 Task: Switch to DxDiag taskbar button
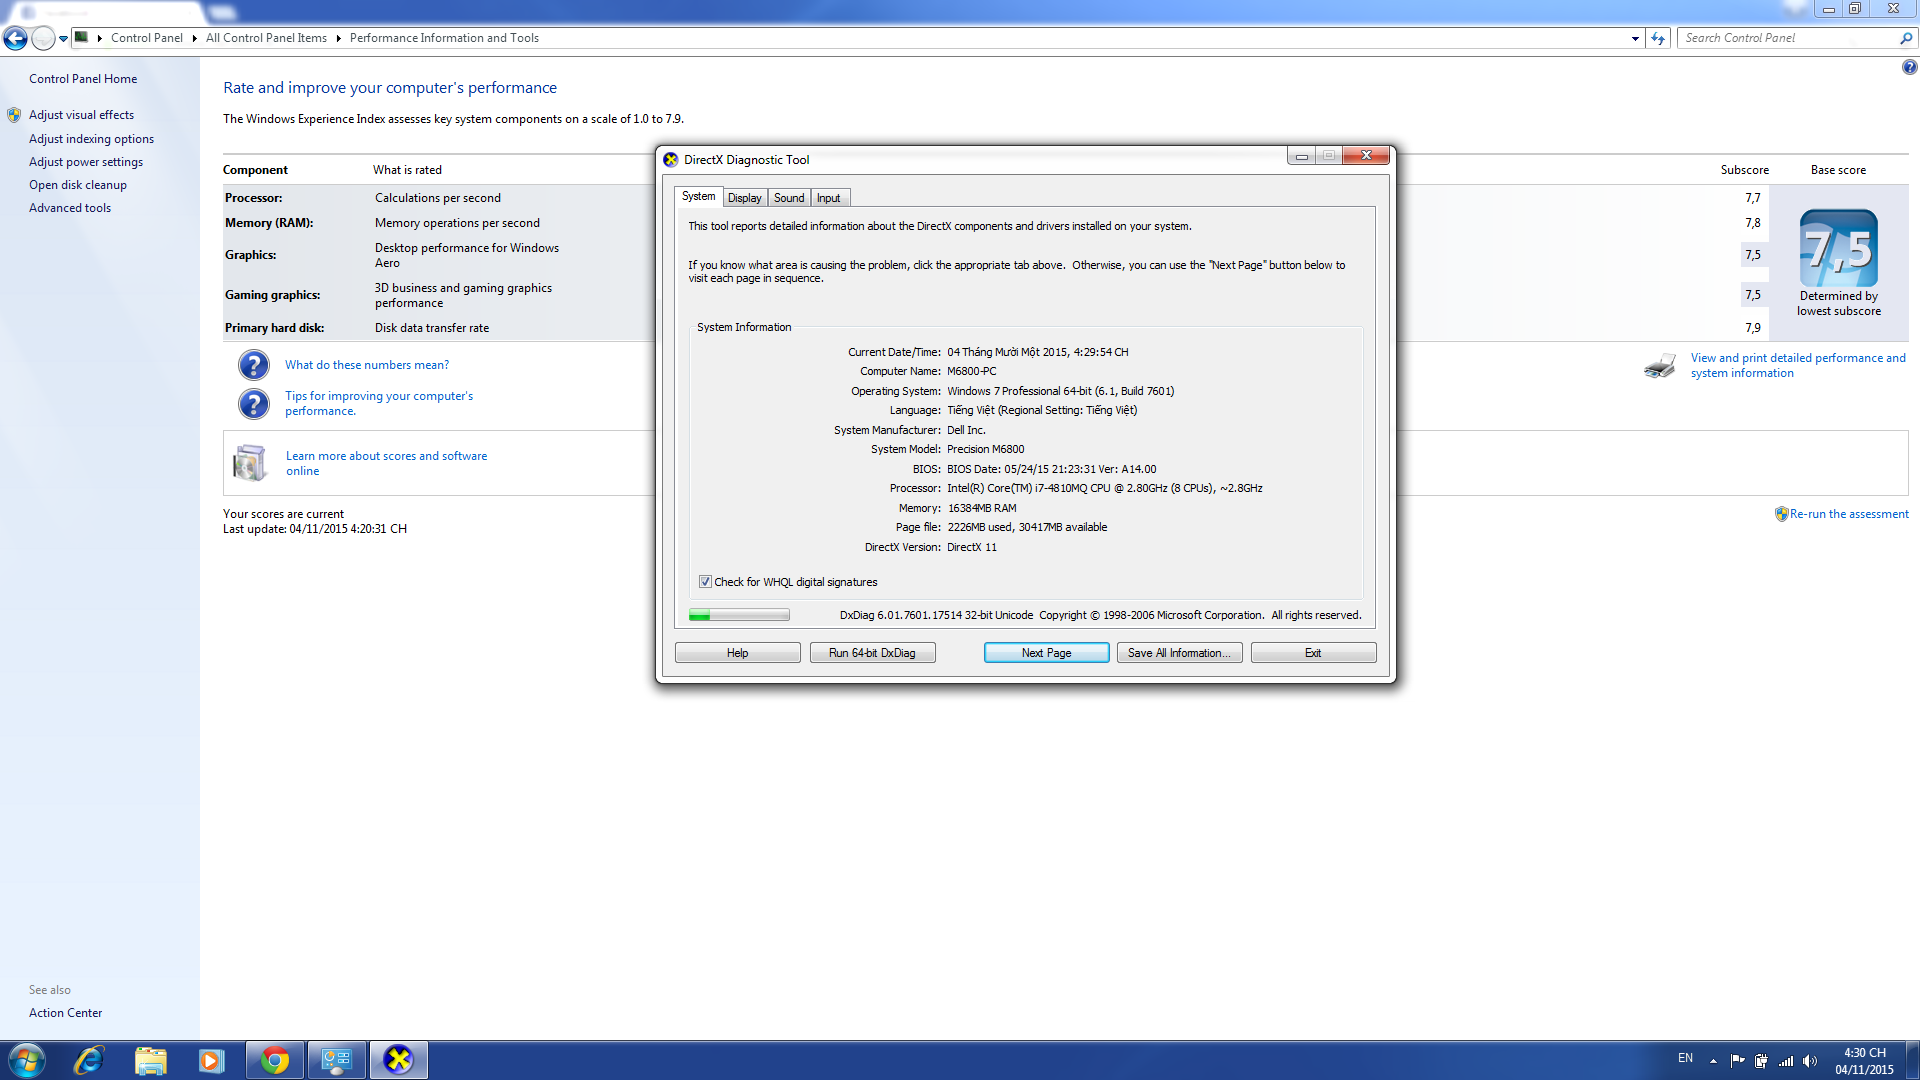coord(399,1060)
